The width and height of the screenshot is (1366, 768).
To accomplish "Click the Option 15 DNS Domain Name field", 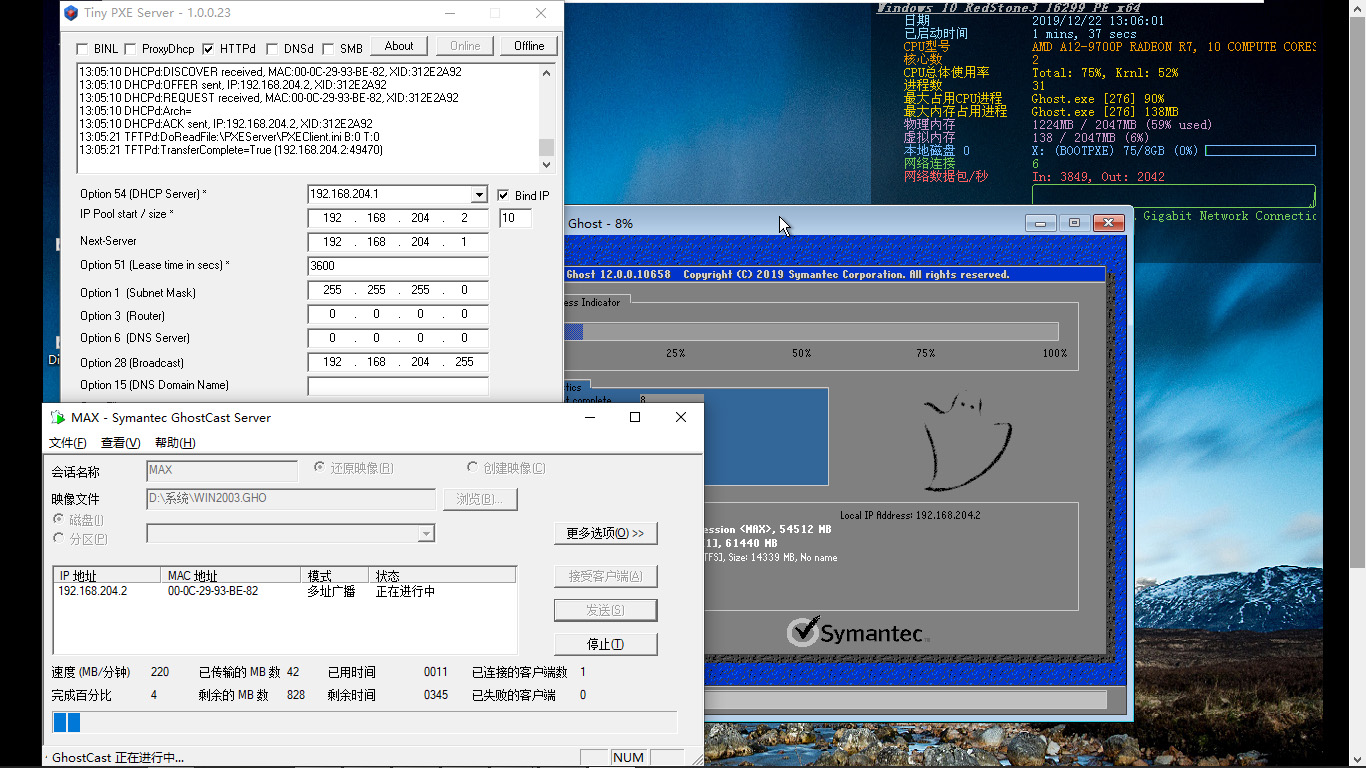I will [398, 386].
